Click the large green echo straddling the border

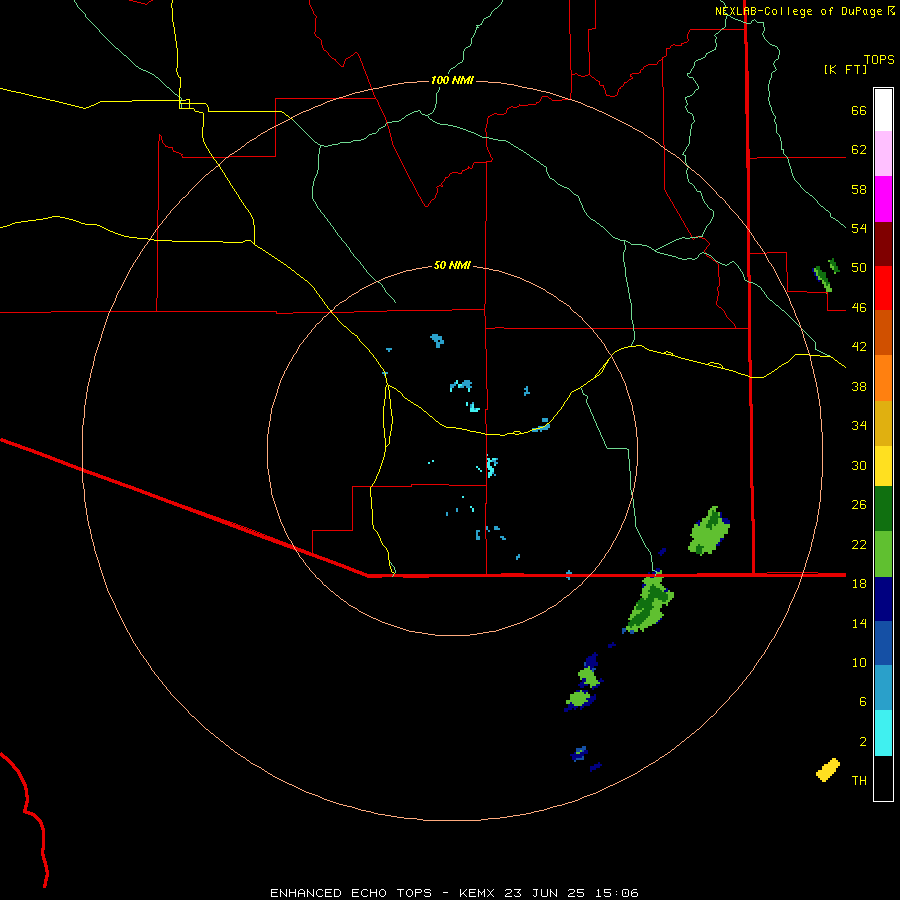tap(649, 604)
